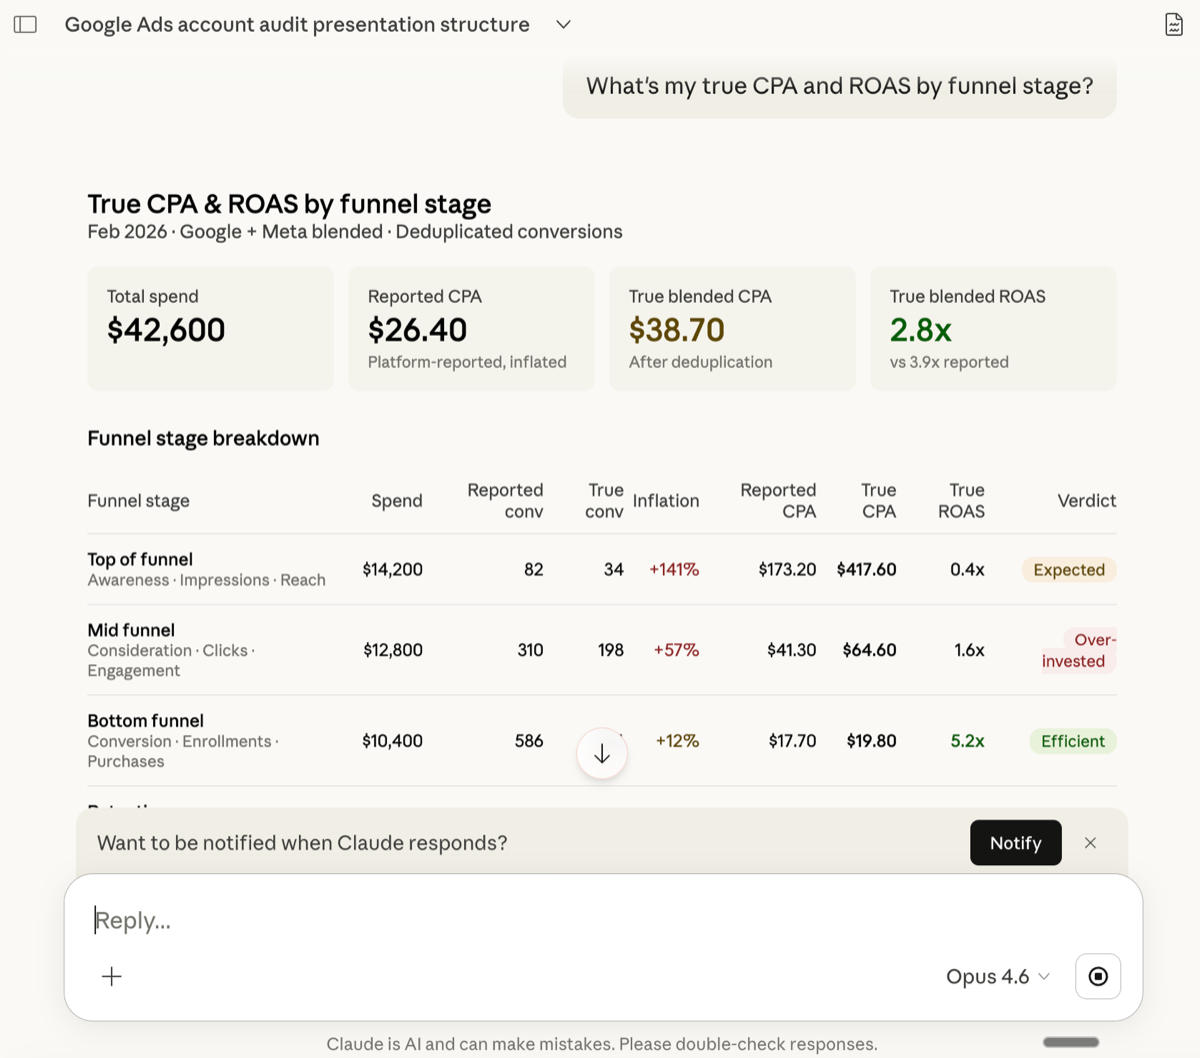Viewport: 1200px width, 1058px height.
Task: Select the Efficient verdict badge
Action: tap(1072, 741)
